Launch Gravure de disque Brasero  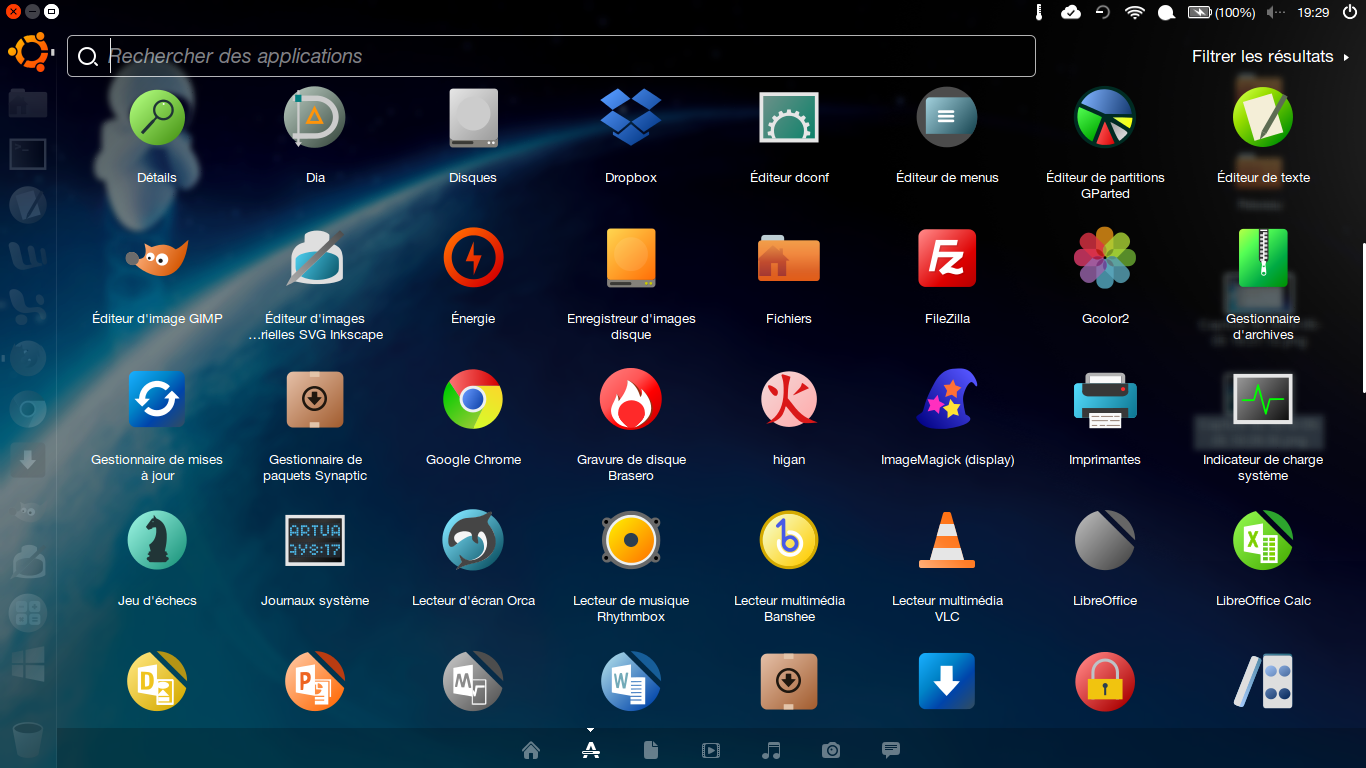pyautogui.click(x=630, y=399)
